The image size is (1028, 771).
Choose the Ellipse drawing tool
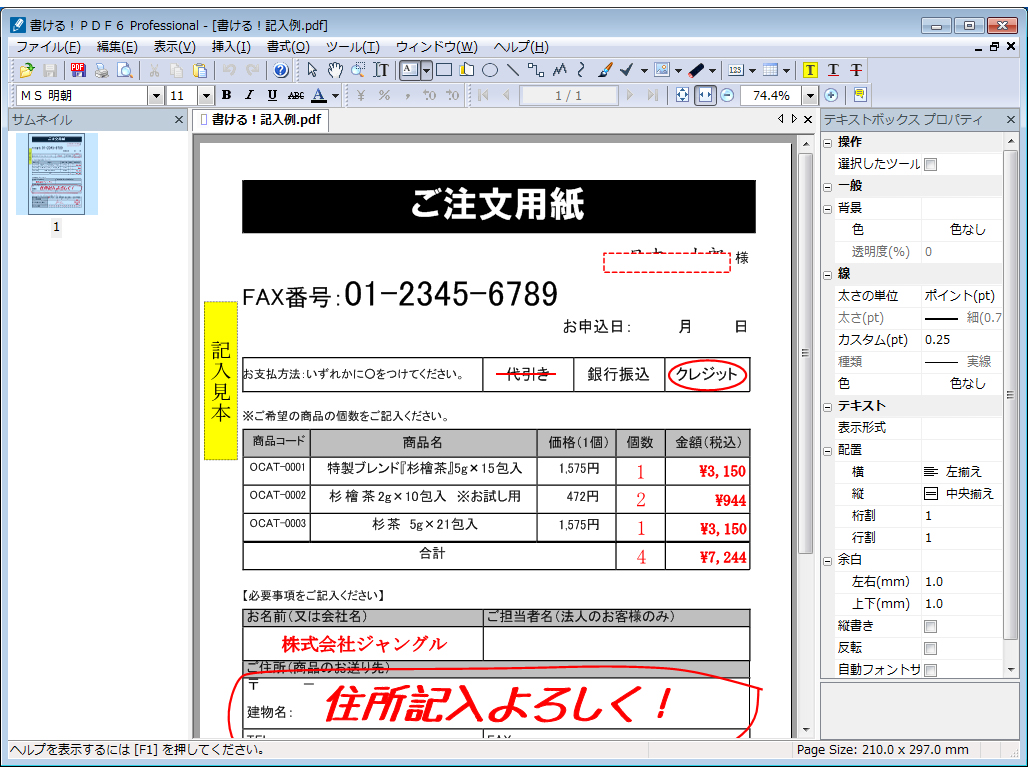tap(489, 69)
